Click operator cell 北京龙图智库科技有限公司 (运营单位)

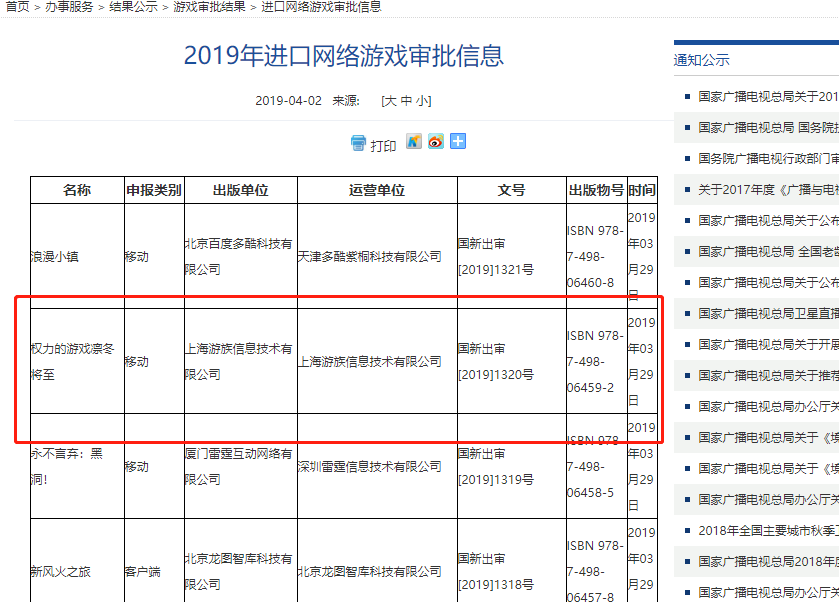(370, 571)
